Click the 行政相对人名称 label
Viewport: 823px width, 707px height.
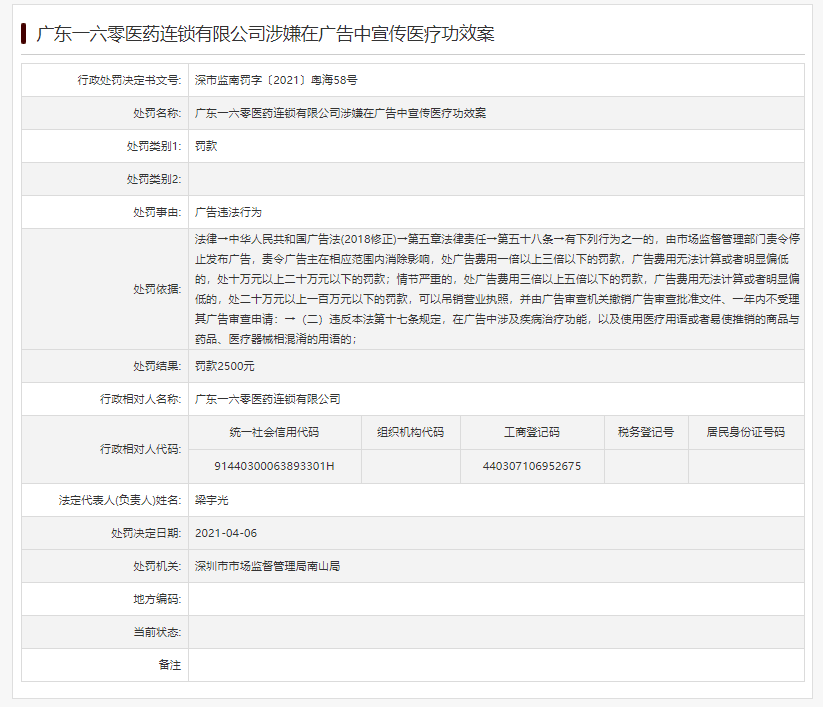pyautogui.click(x=141, y=399)
